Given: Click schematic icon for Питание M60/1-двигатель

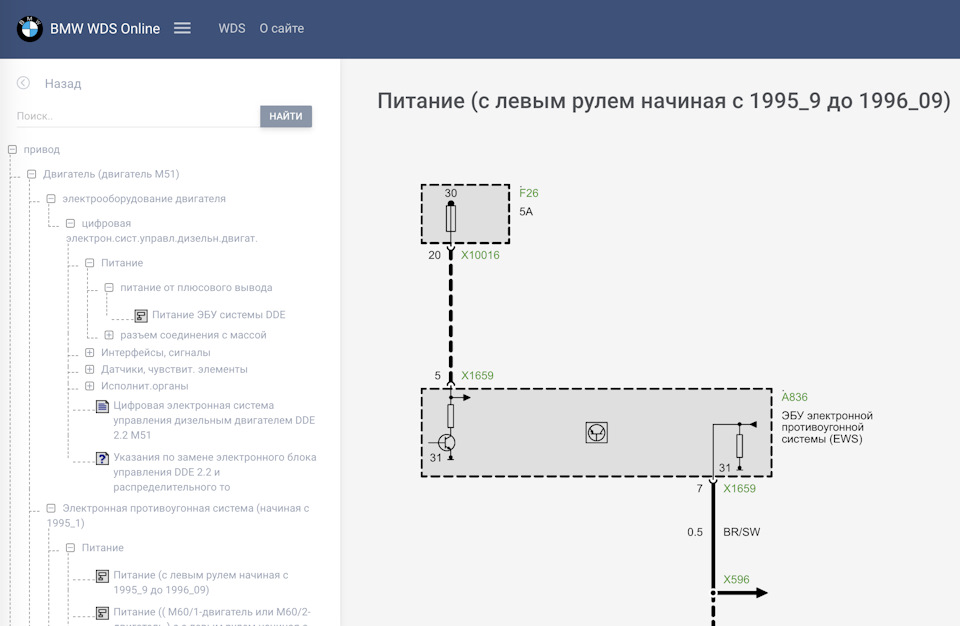Looking at the screenshot, I should [x=103, y=613].
